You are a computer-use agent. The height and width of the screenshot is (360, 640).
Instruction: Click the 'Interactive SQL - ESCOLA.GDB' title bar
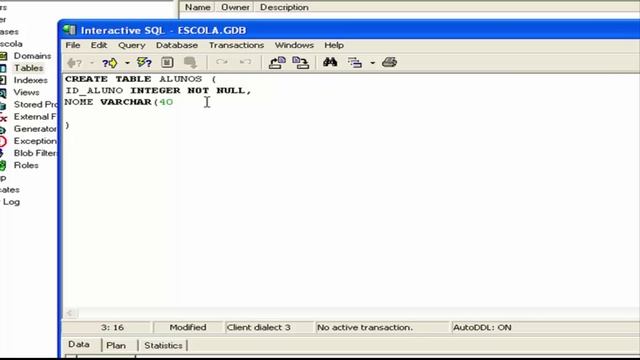tap(351, 30)
